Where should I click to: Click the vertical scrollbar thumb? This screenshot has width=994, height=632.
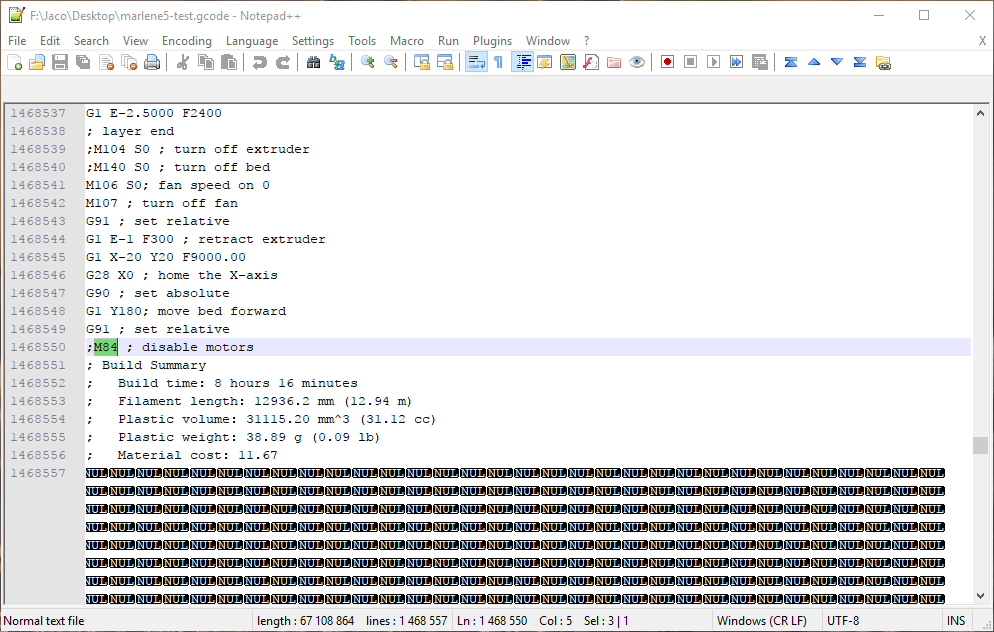pos(980,445)
